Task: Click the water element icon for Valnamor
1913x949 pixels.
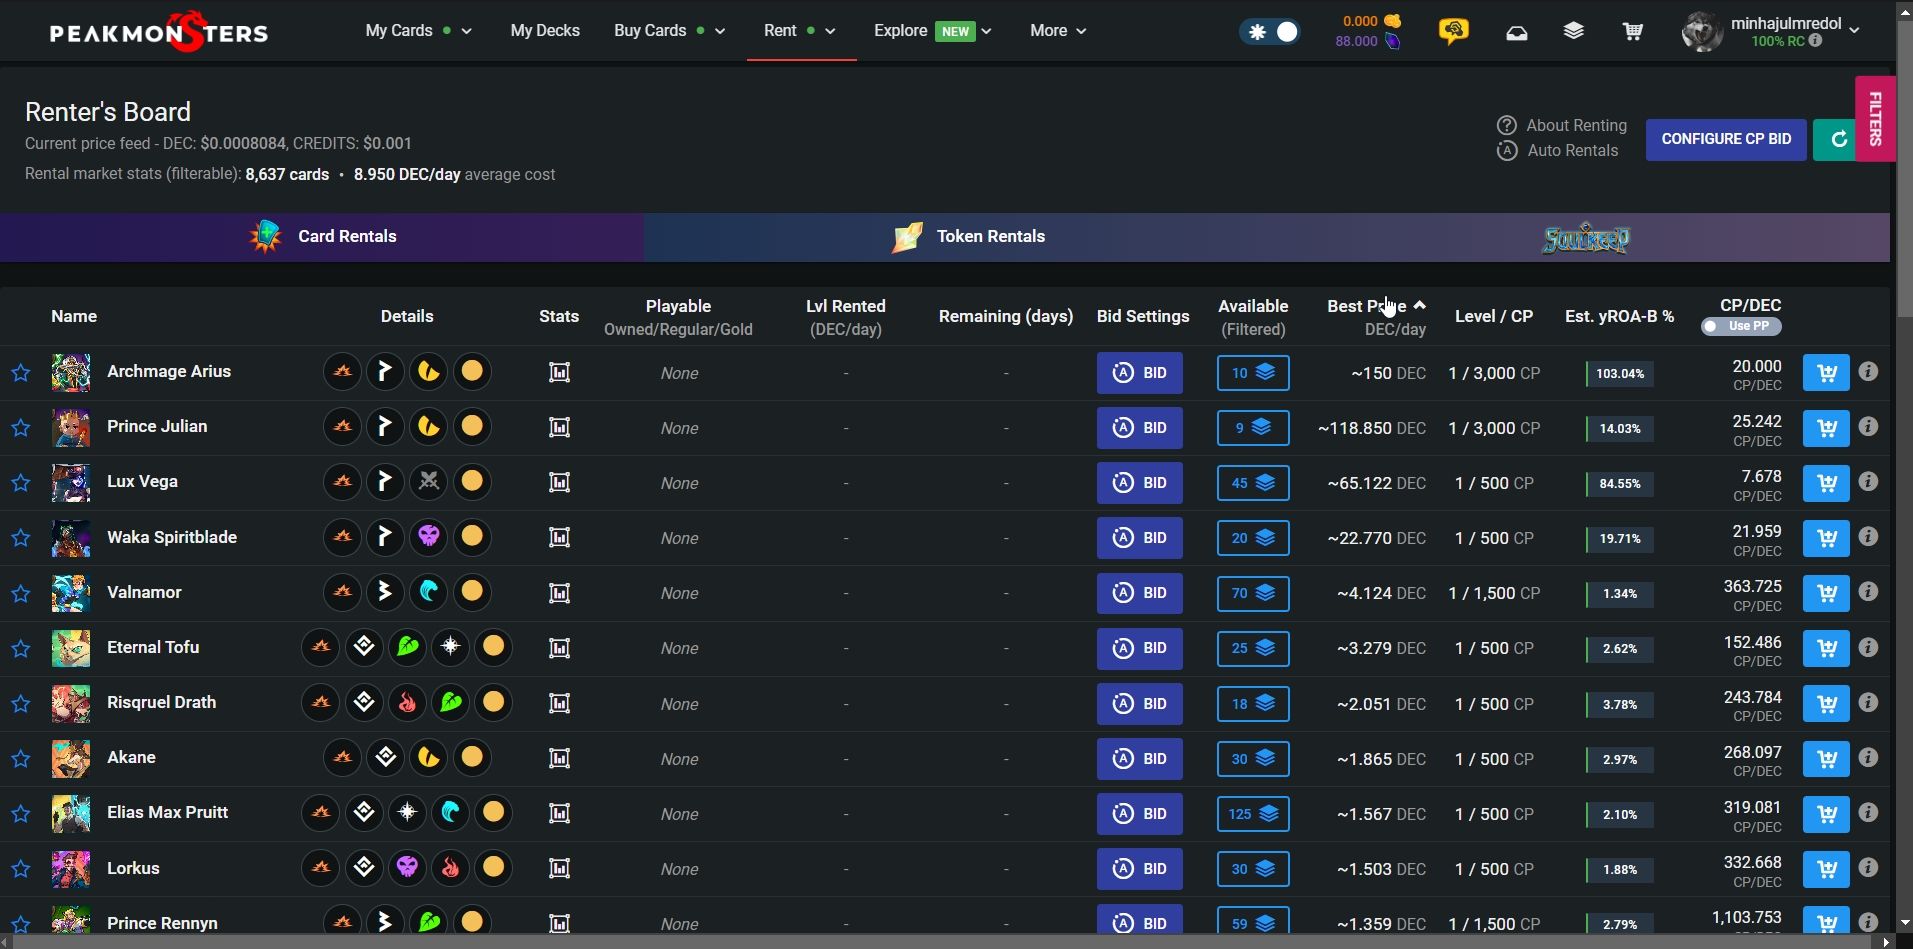Action: (429, 592)
